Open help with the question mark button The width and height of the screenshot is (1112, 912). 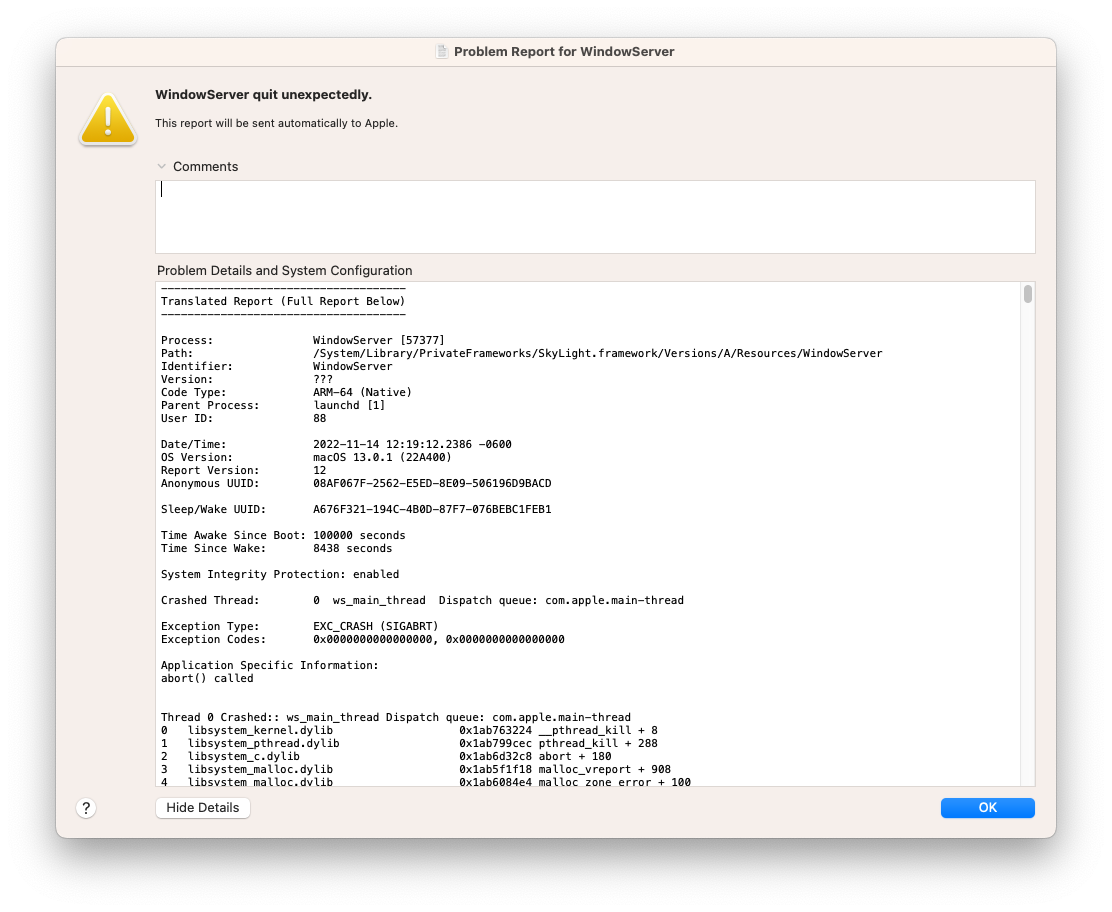point(86,808)
